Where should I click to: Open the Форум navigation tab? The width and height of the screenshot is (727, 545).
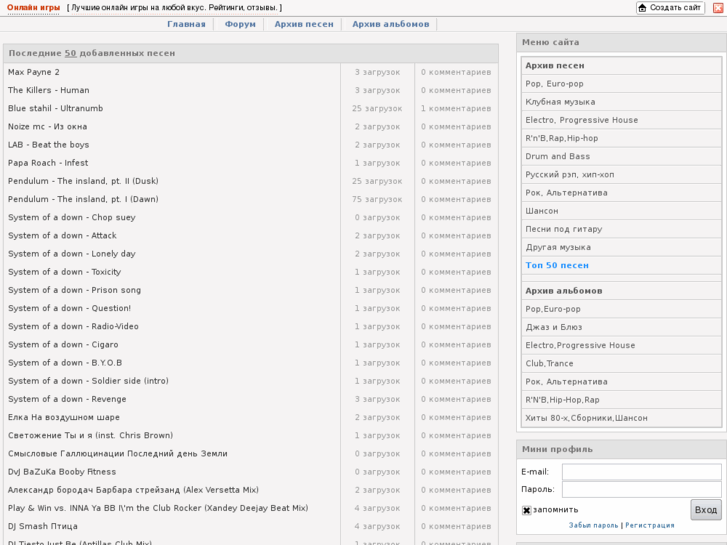click(x=240, y=24)
